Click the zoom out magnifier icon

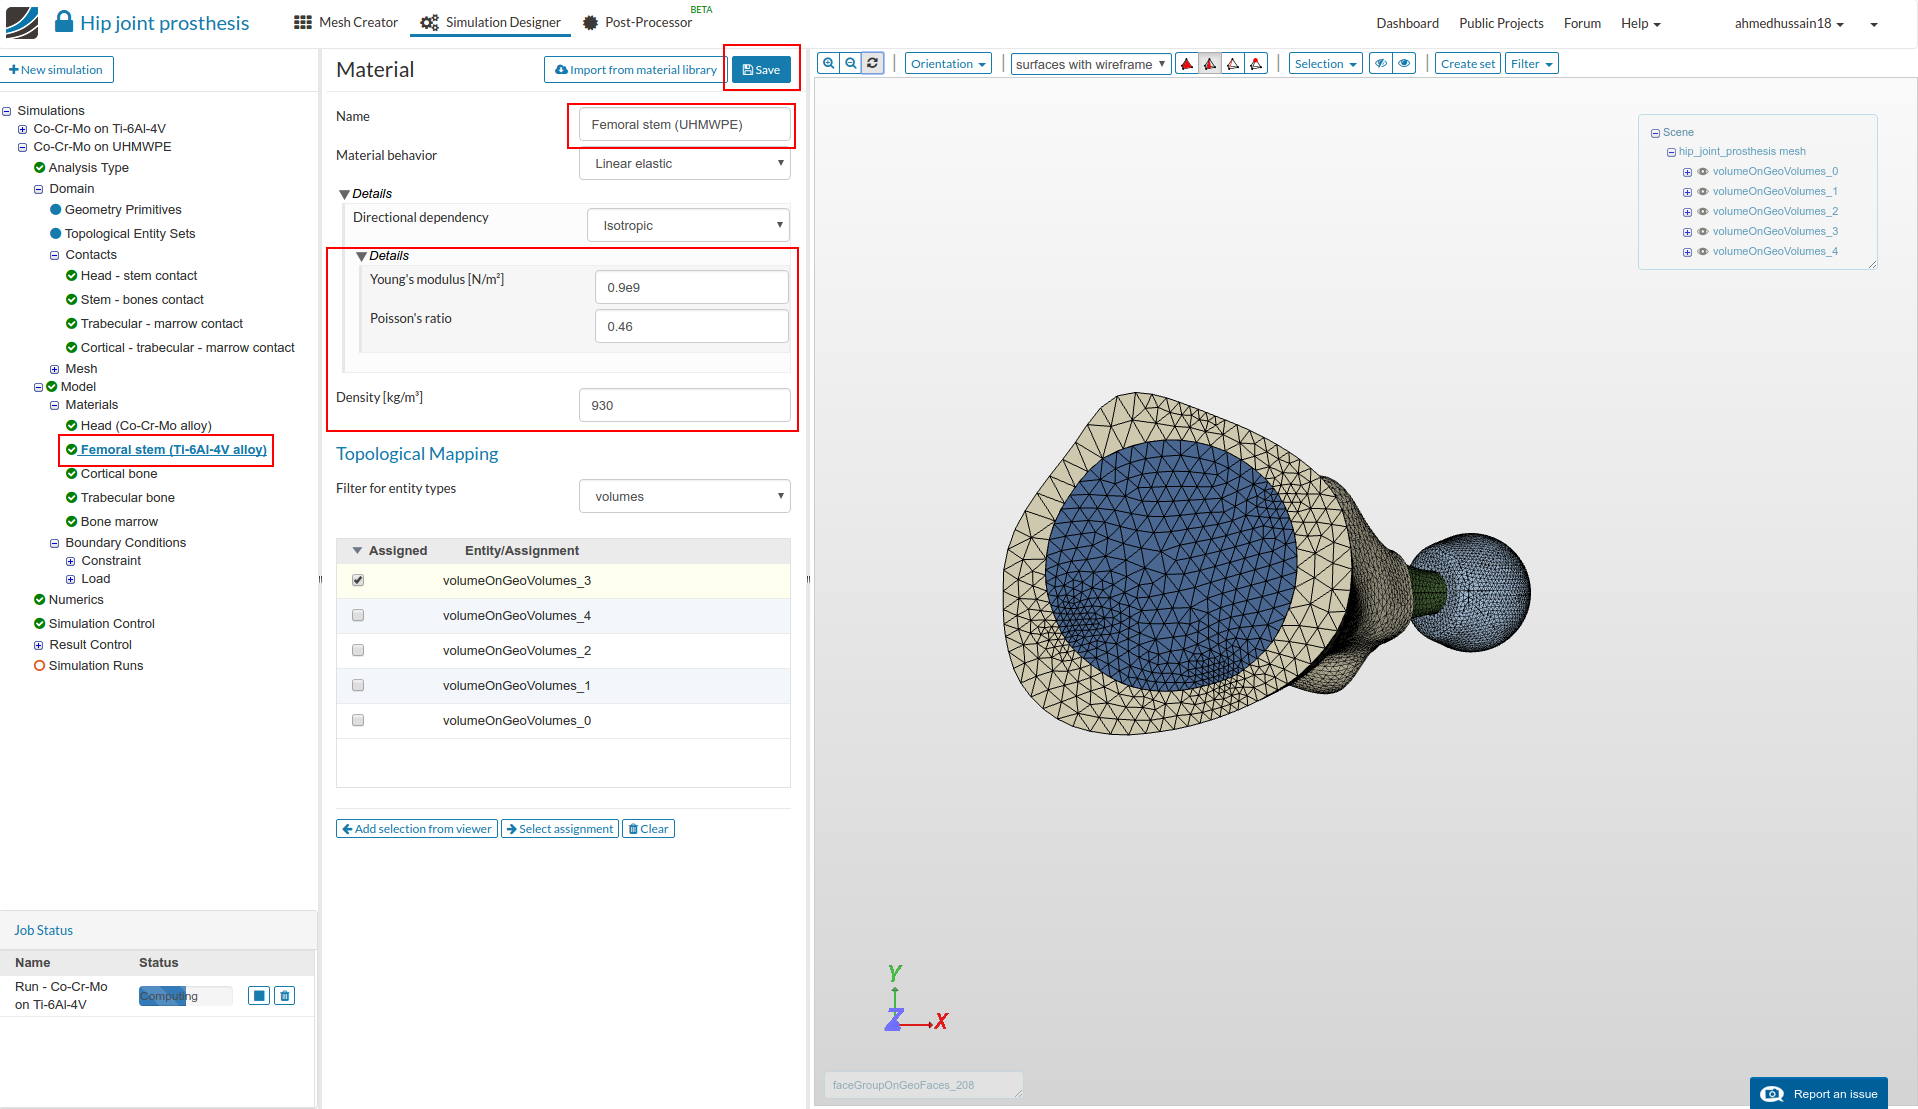click(850, 64)
